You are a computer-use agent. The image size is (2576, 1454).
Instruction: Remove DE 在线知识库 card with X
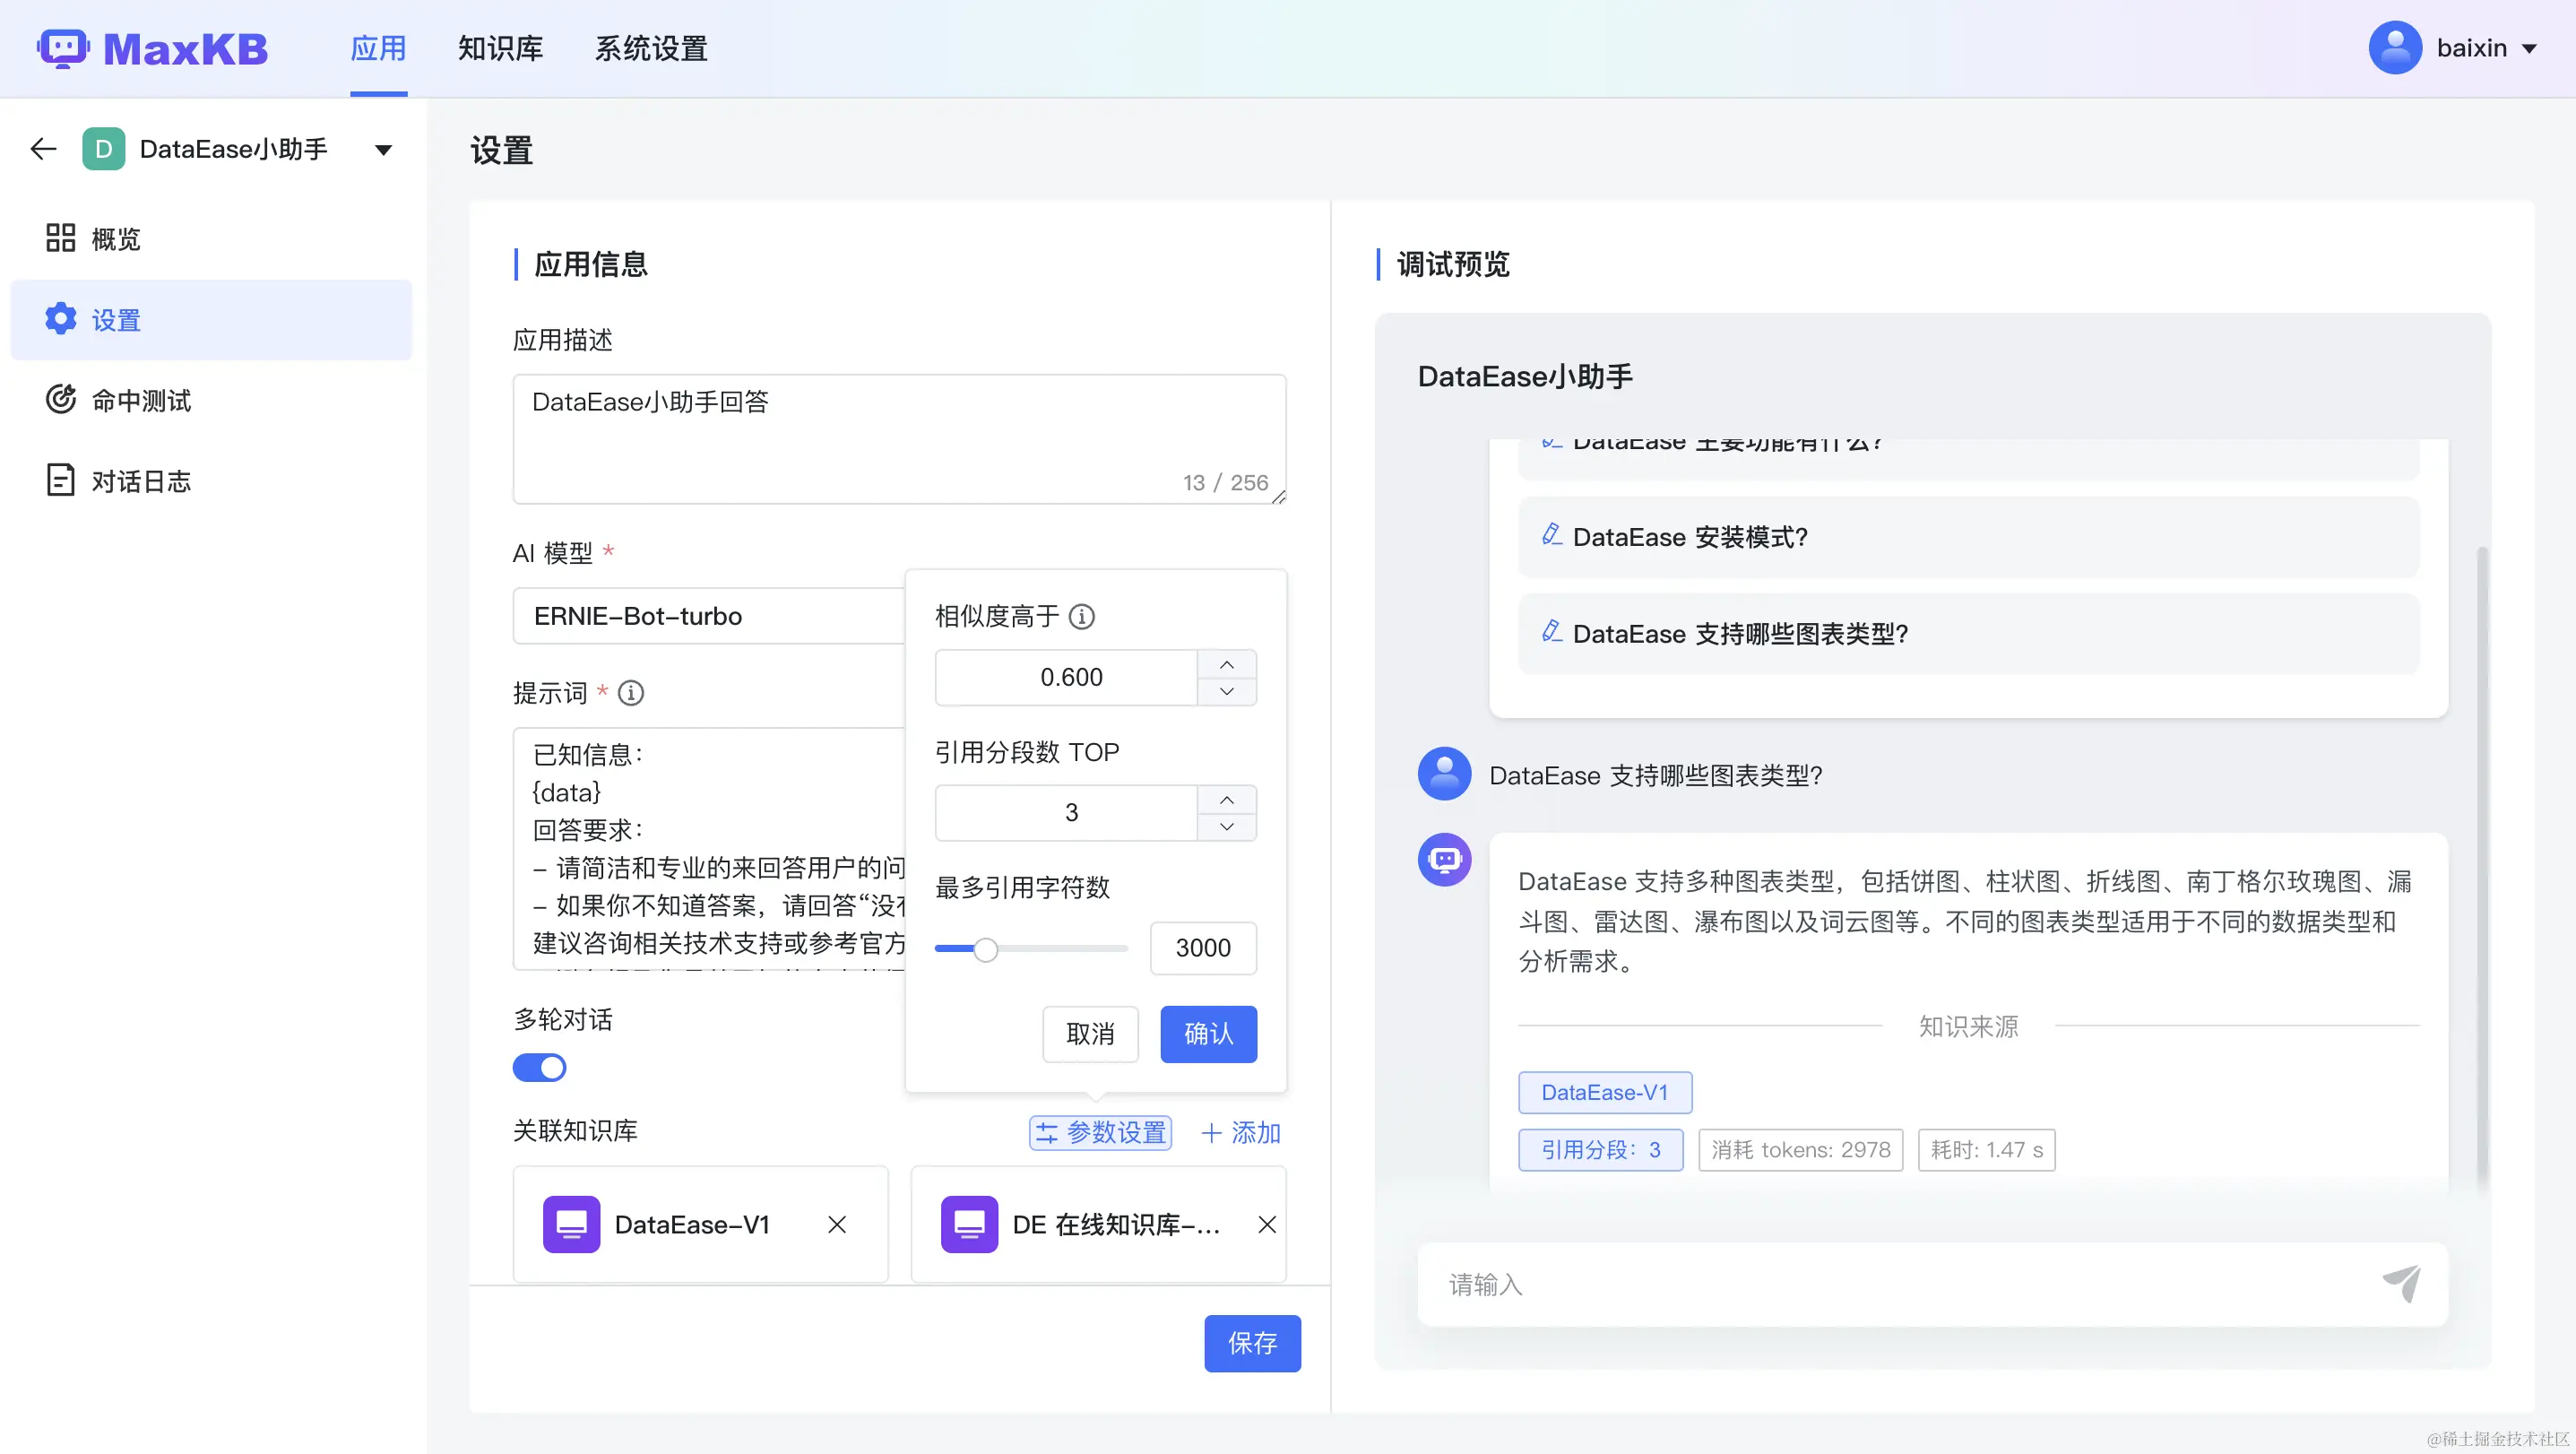(x=1266, y=1224)
